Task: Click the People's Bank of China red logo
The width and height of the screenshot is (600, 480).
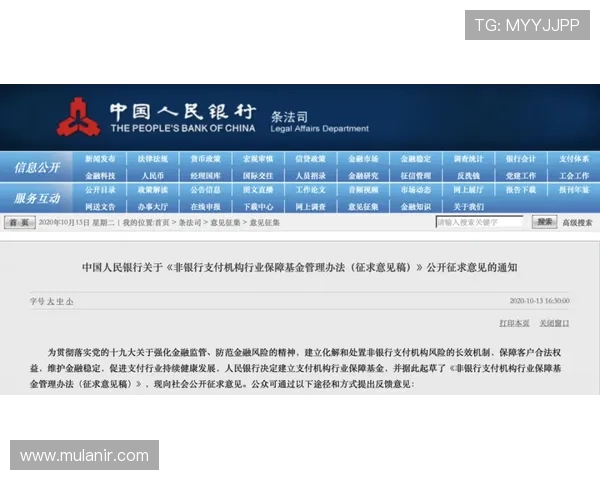Action: [x=79, y=117]
